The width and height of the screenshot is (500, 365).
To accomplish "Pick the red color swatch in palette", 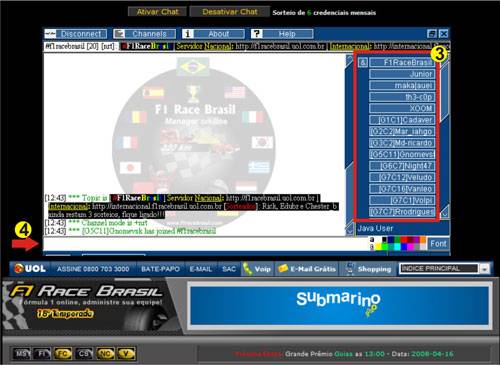I will [x=404, y=239].
